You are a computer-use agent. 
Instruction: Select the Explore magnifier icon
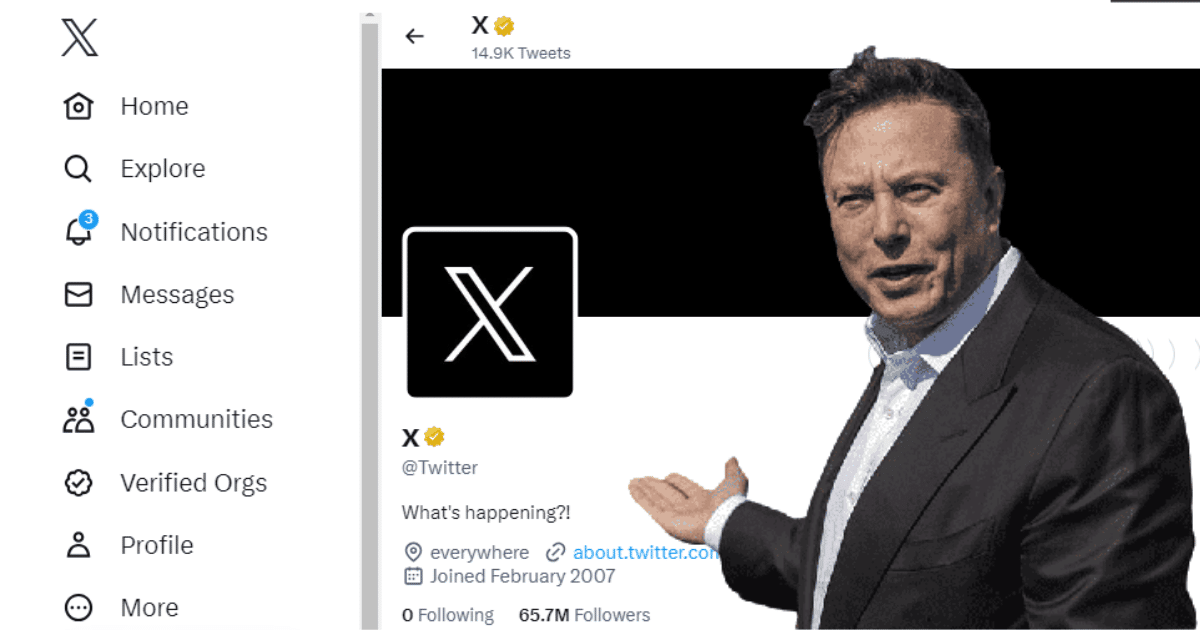pos(78,169)
